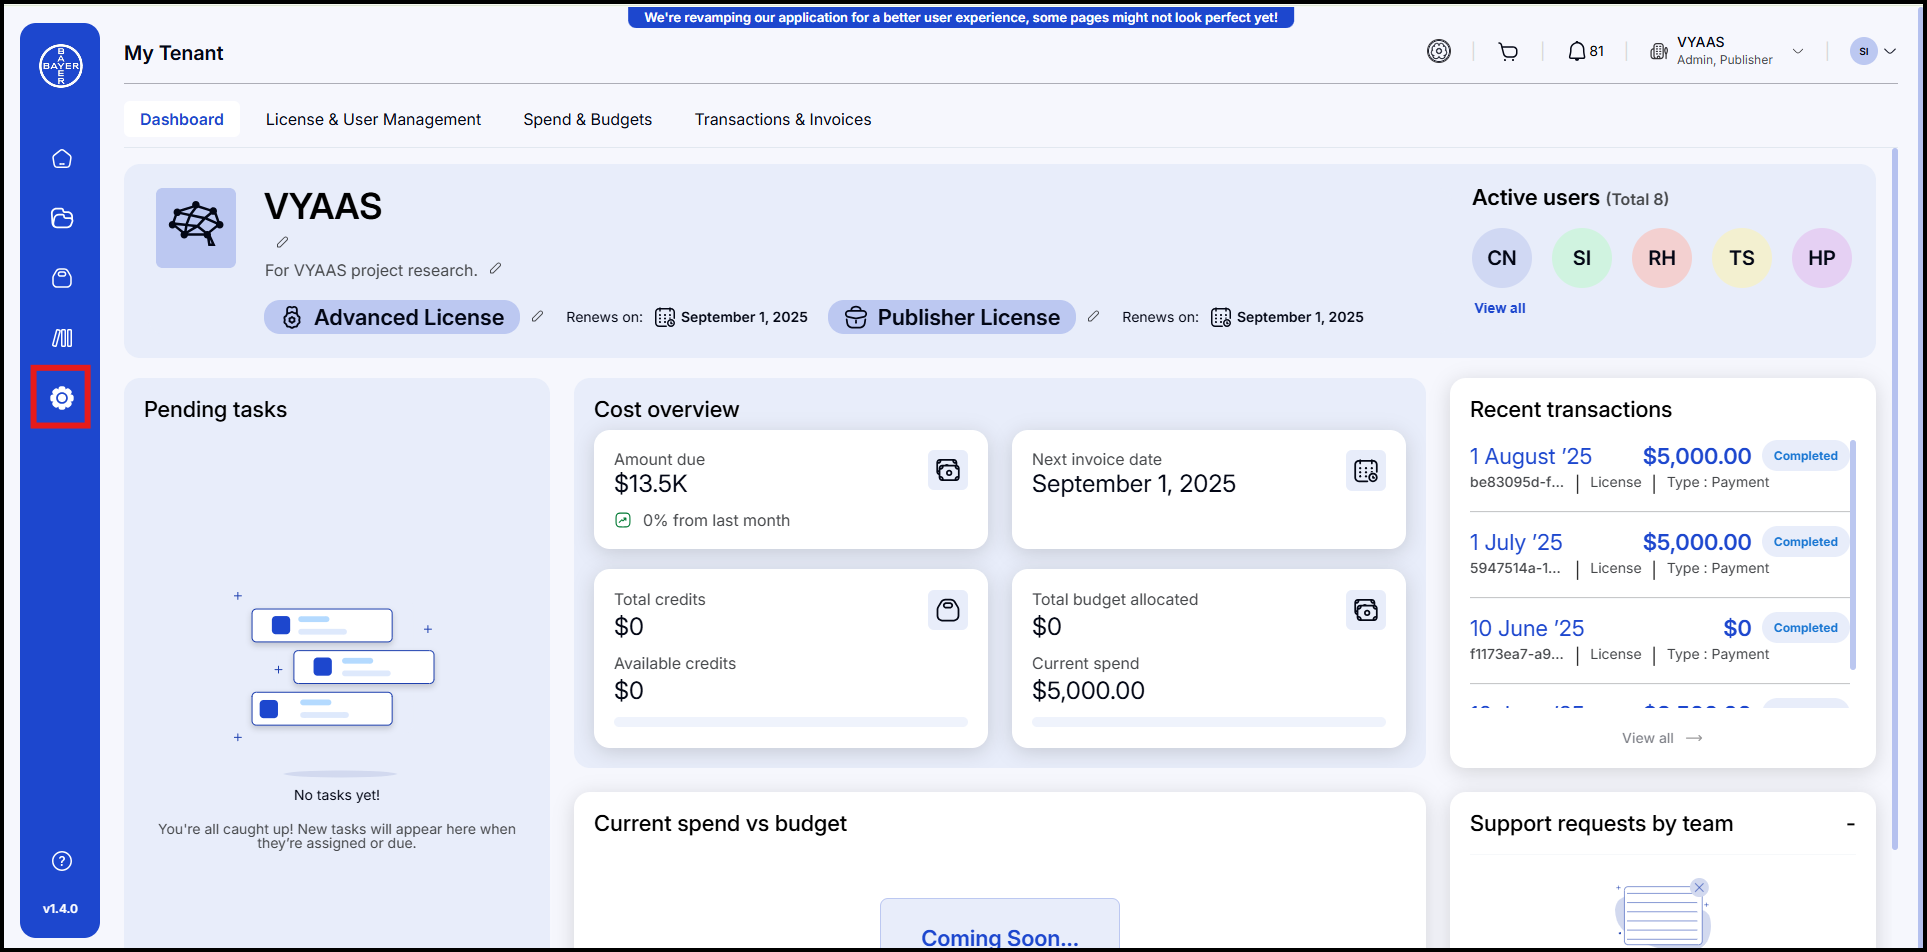Select the HP user avatar

click(1822, 258)
